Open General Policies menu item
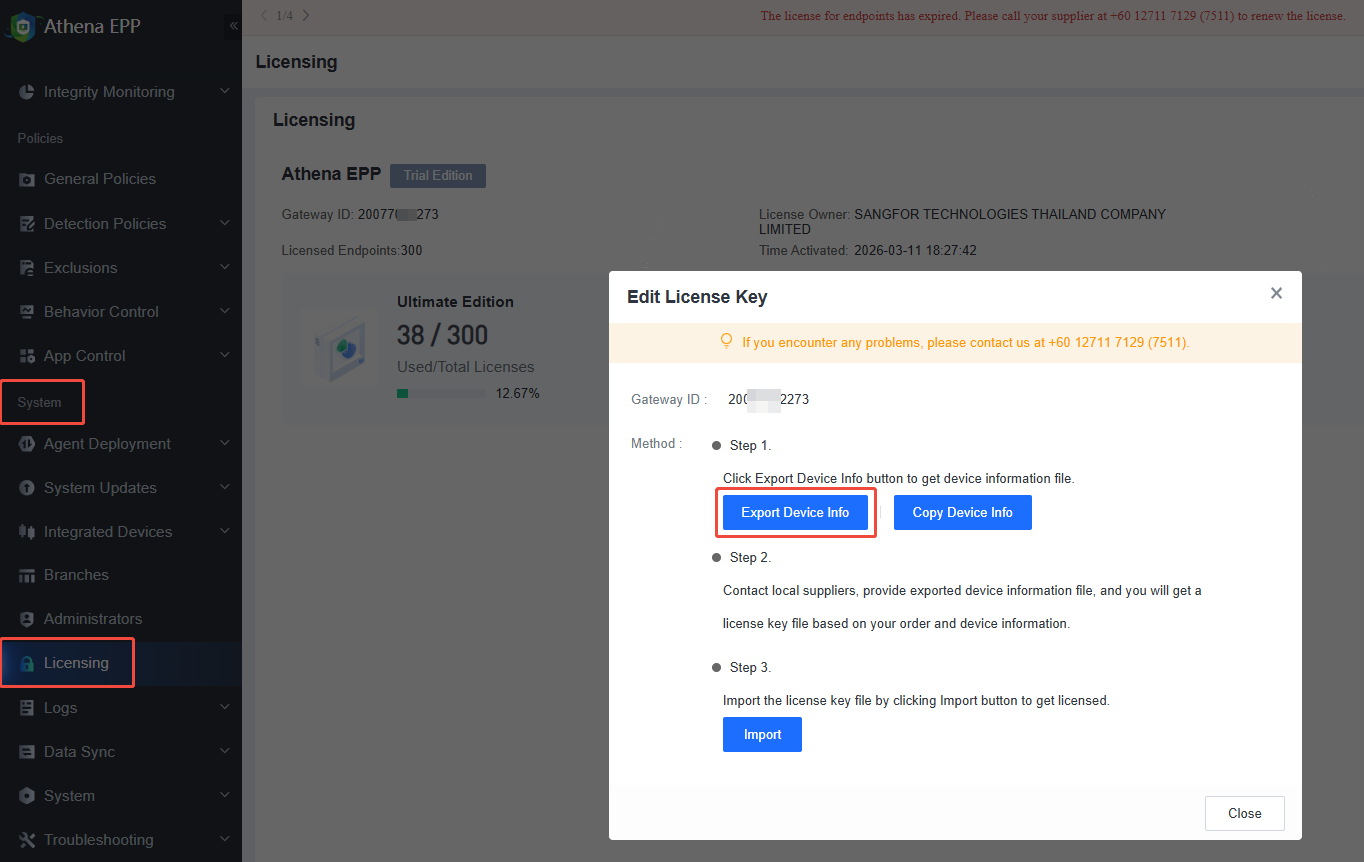Viewport: 1364px width, 862px height. tap(121, 179)
